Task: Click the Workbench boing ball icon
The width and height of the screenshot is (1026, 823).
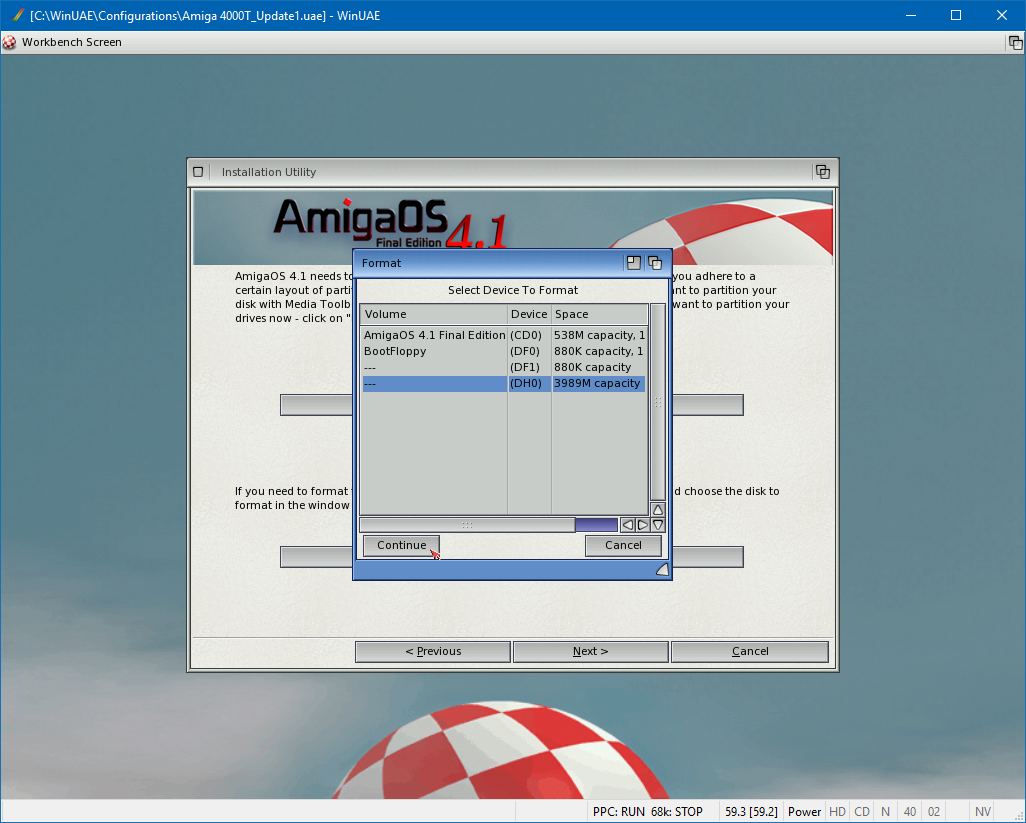Action: 10,42
